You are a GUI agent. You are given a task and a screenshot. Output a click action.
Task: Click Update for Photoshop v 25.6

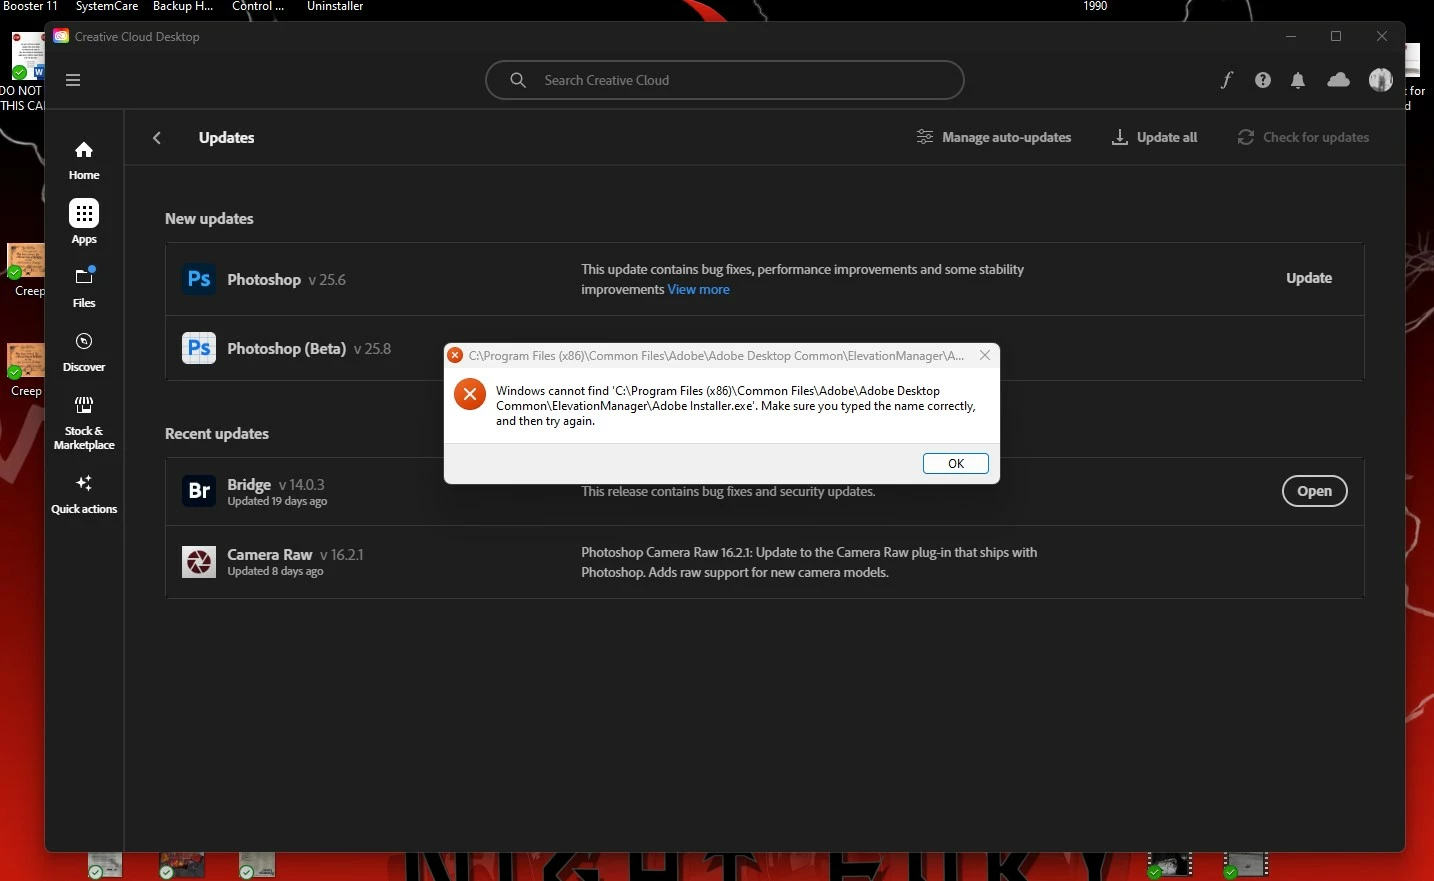(x=1309, y=278)
